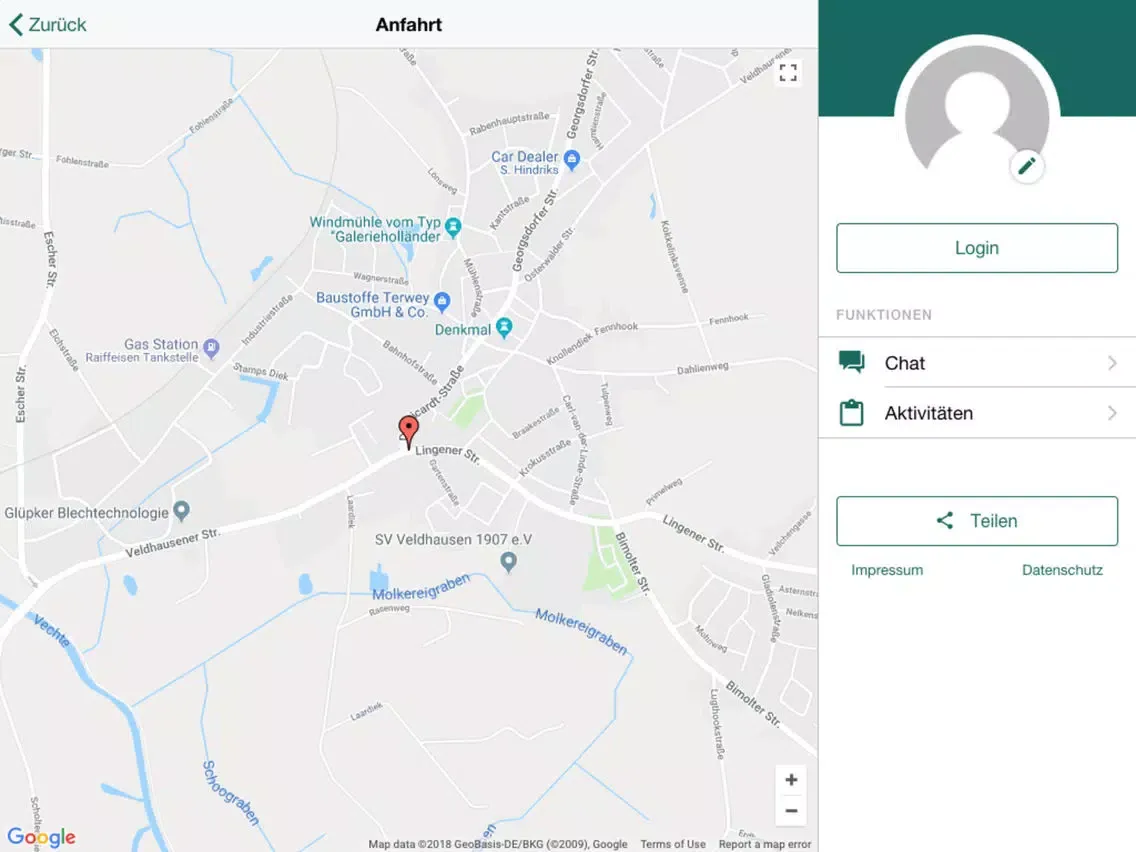The width and height of the screenshot is (1136, 852).
Task: Click the Veldhausener Str. street label
Action: click(172, 543)
